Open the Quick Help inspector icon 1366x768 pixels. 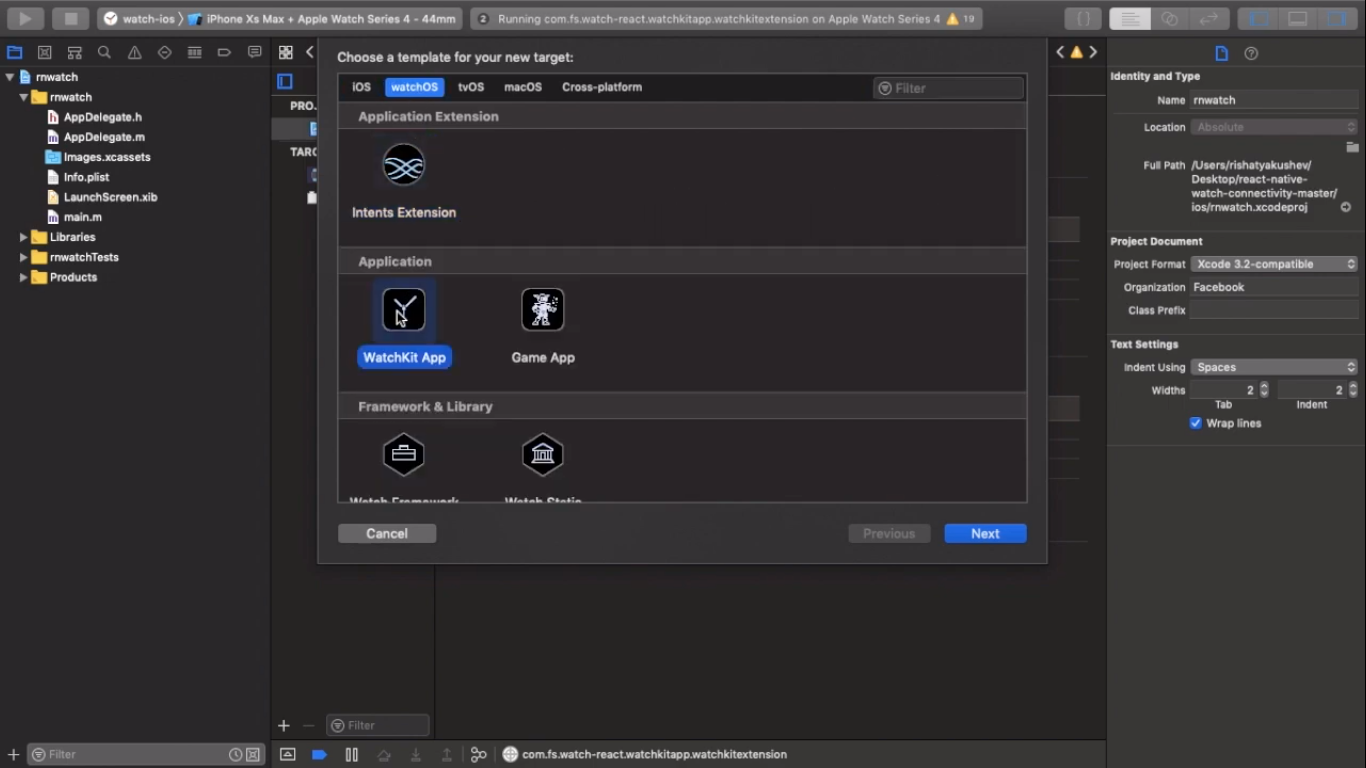coord(1251,53)
